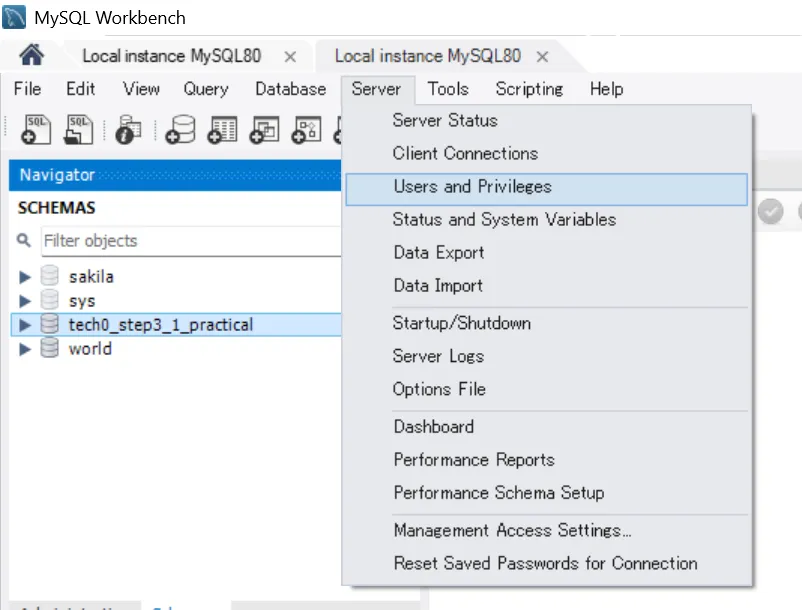Viewport: 802px width, 610px height.
Task: Open the Edit menu
Action: click(x=80, y=89)
